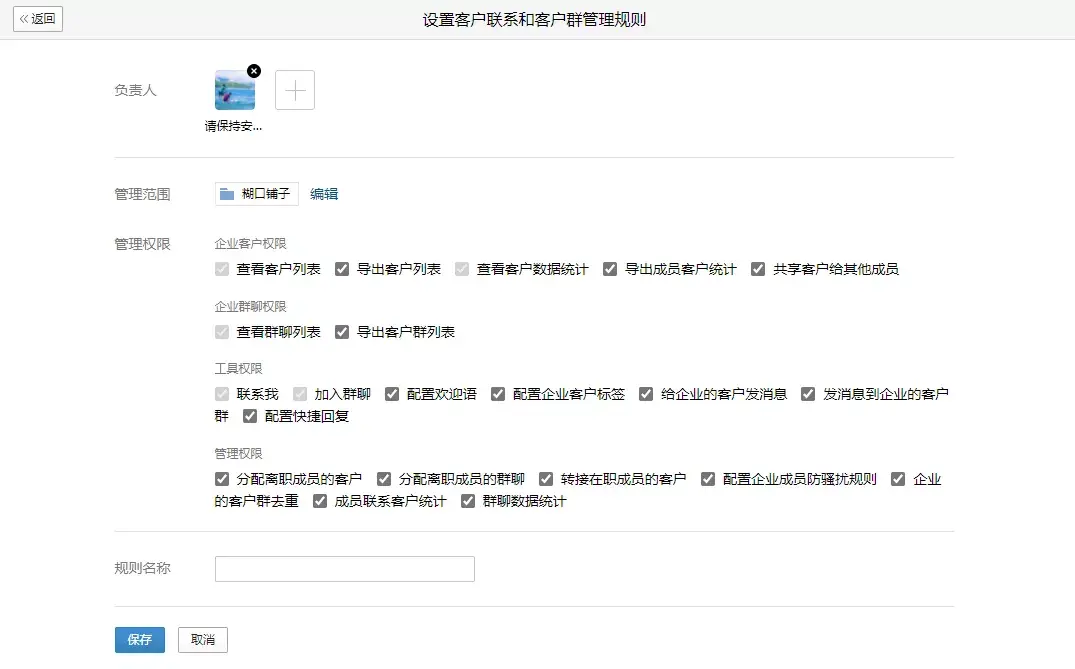Viewport: 1075px width, 669px height.
Task: Enable the 配置欢迎语 checkbox
Action: tap(391, 394)
